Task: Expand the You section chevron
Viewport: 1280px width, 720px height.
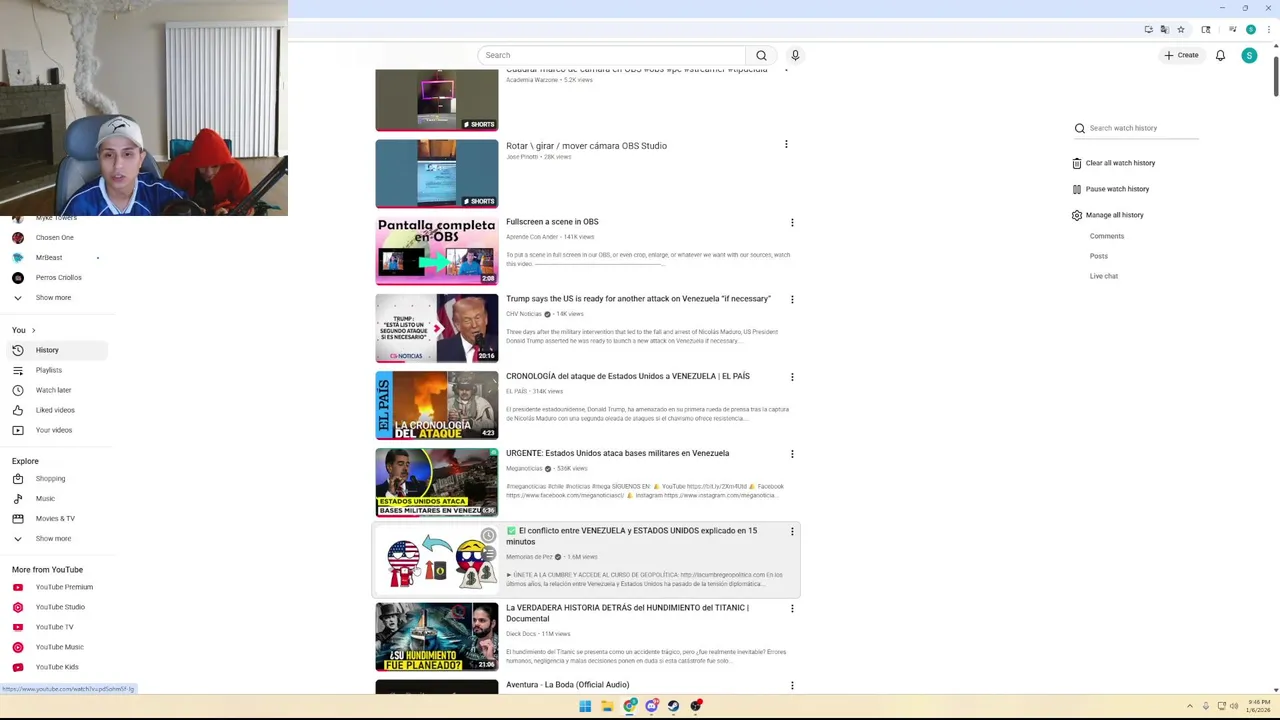Action: pos(33,330)
